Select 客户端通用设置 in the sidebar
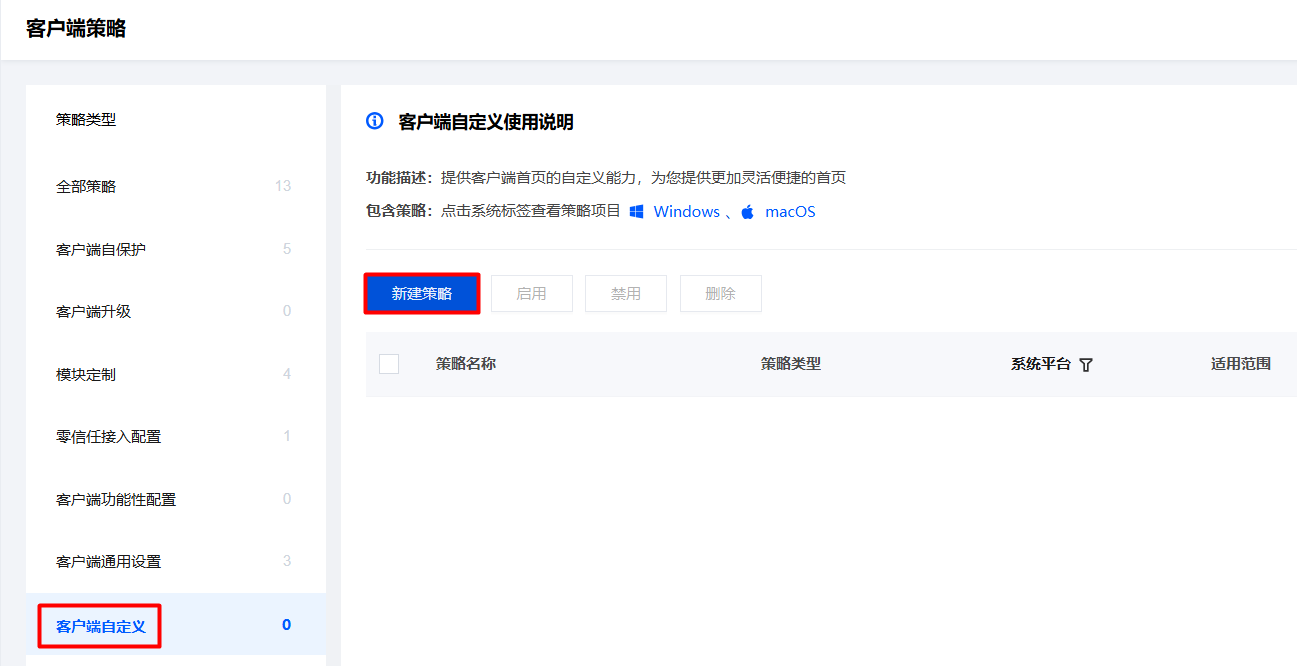Viewport: 1297px width, 666px height. click(x=176, y=562)
